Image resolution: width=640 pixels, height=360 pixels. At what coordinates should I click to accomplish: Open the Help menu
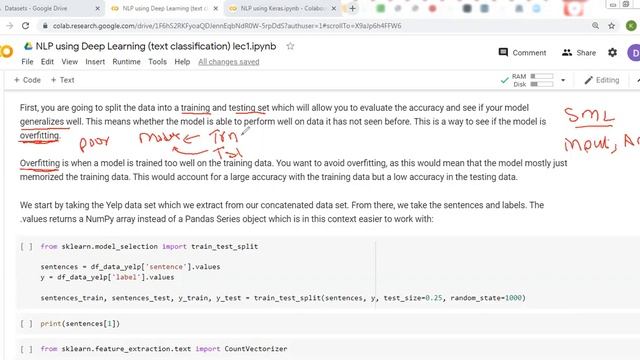(182, 62)
